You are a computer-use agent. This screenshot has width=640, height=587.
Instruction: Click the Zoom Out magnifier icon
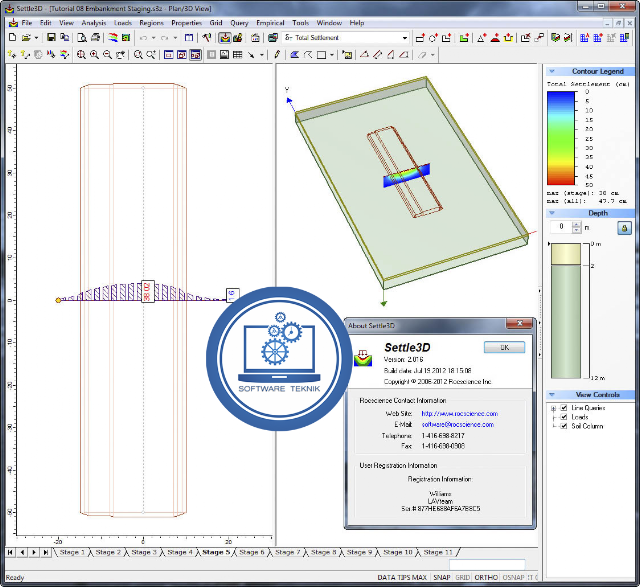point(107,54)
